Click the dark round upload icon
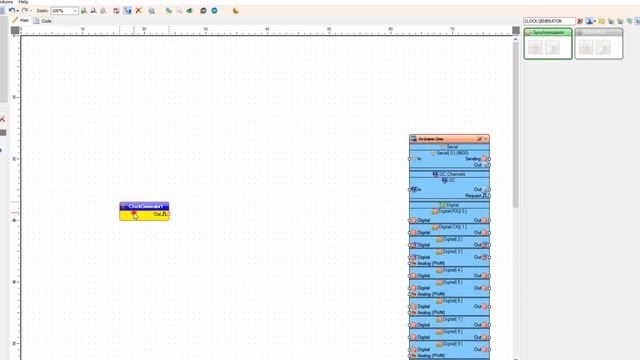The width and height of the screenshot is (640, 360). 203,11
